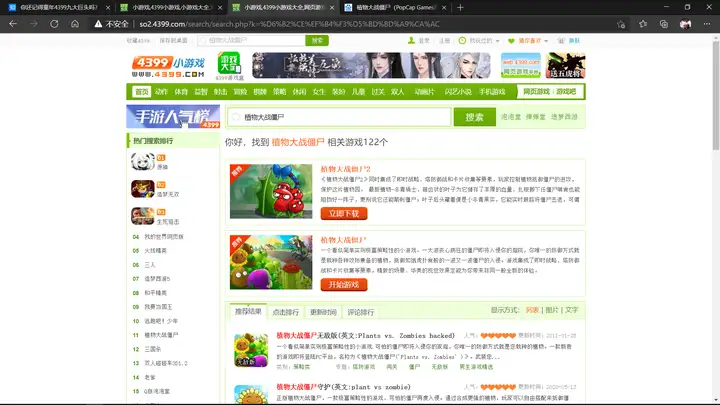Image resolution: width=720 pixels, height=405 pixels.
Task: Open the 植物大战僵尸 featured thumbnail image
Action: 271,262
